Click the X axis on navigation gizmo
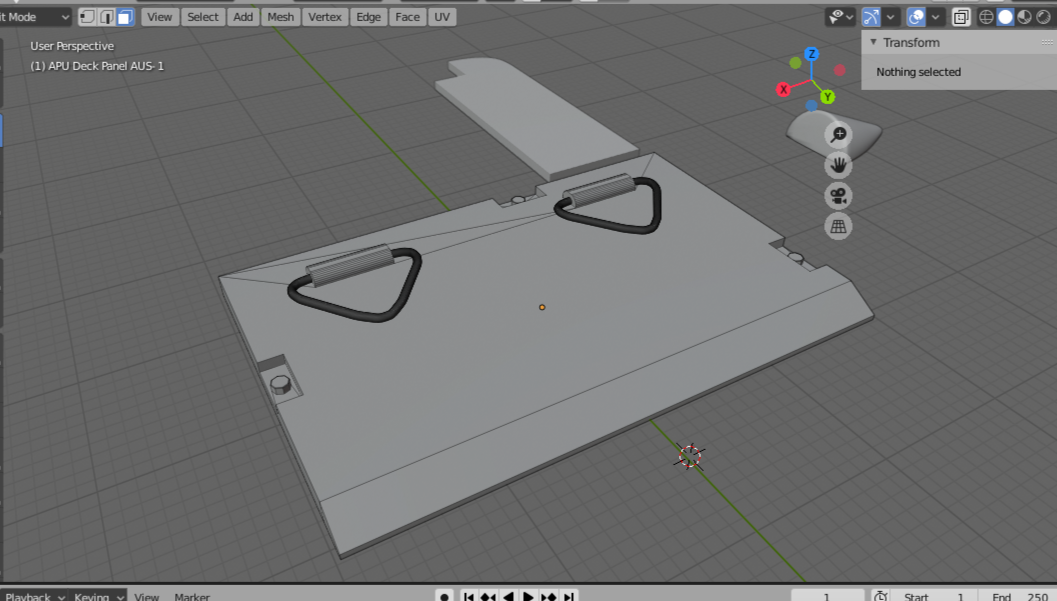1057x601 pixels. click(783, 89)
